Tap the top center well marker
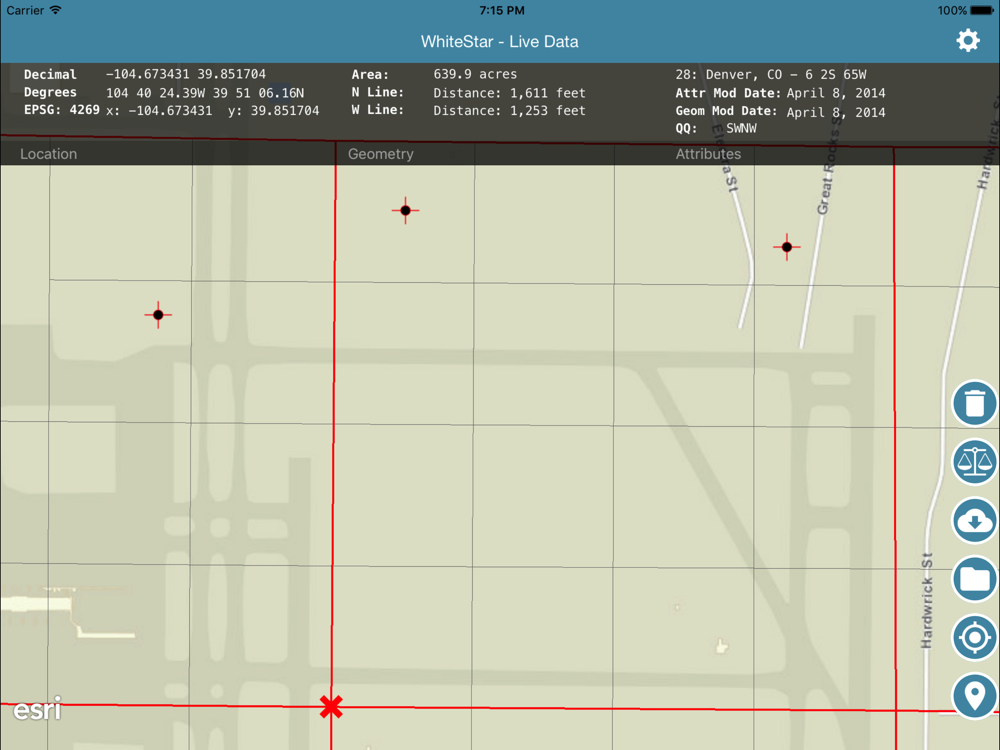Image resolution: width=1000 pixels, height=750 pixels. (406, 210)
